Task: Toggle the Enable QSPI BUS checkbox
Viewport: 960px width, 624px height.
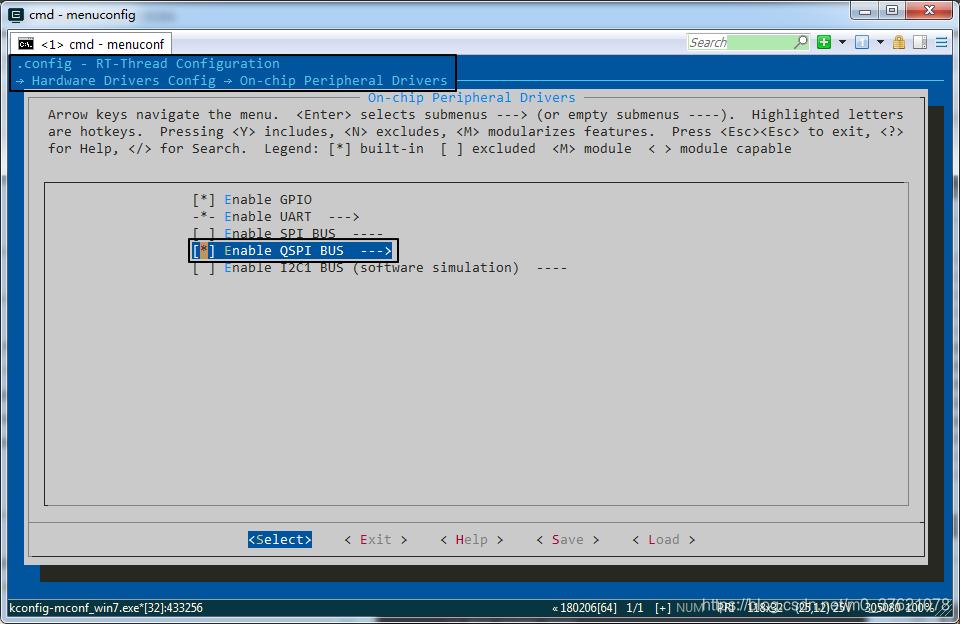Action: point(204,250)
